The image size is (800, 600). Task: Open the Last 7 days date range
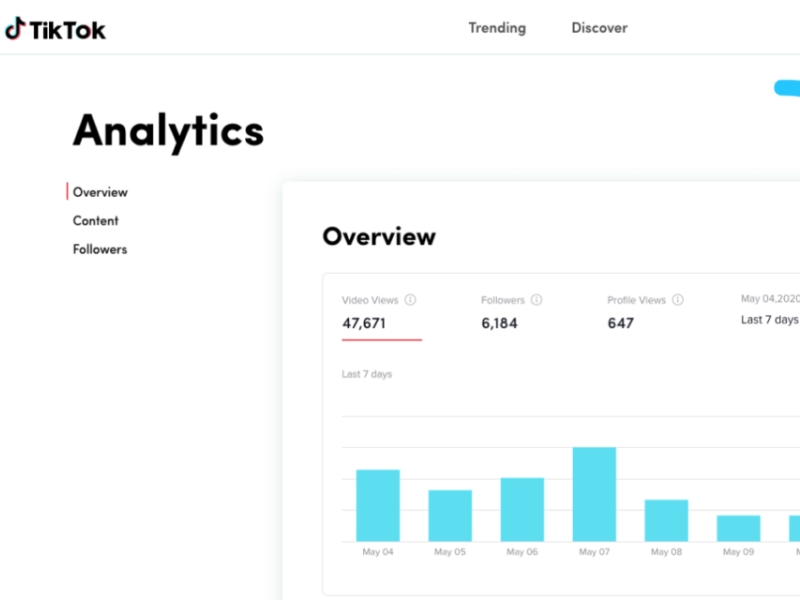(770, 320)
